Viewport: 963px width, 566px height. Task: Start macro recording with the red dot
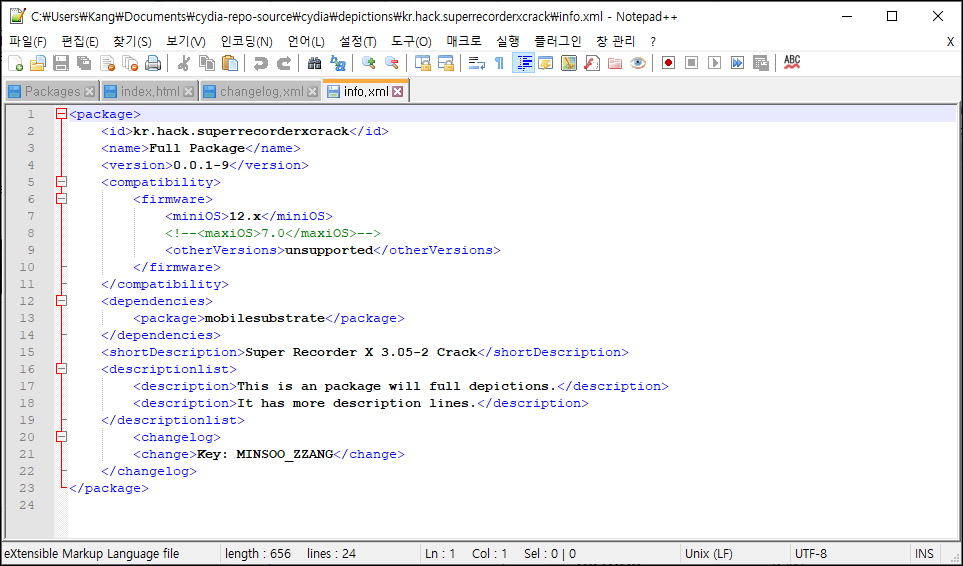coord(668,63)
